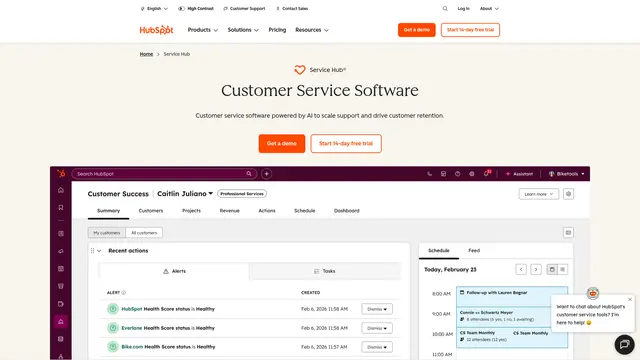Open the Biketools account dropdown
Screen dimensions: 640x360
(566, 174)
